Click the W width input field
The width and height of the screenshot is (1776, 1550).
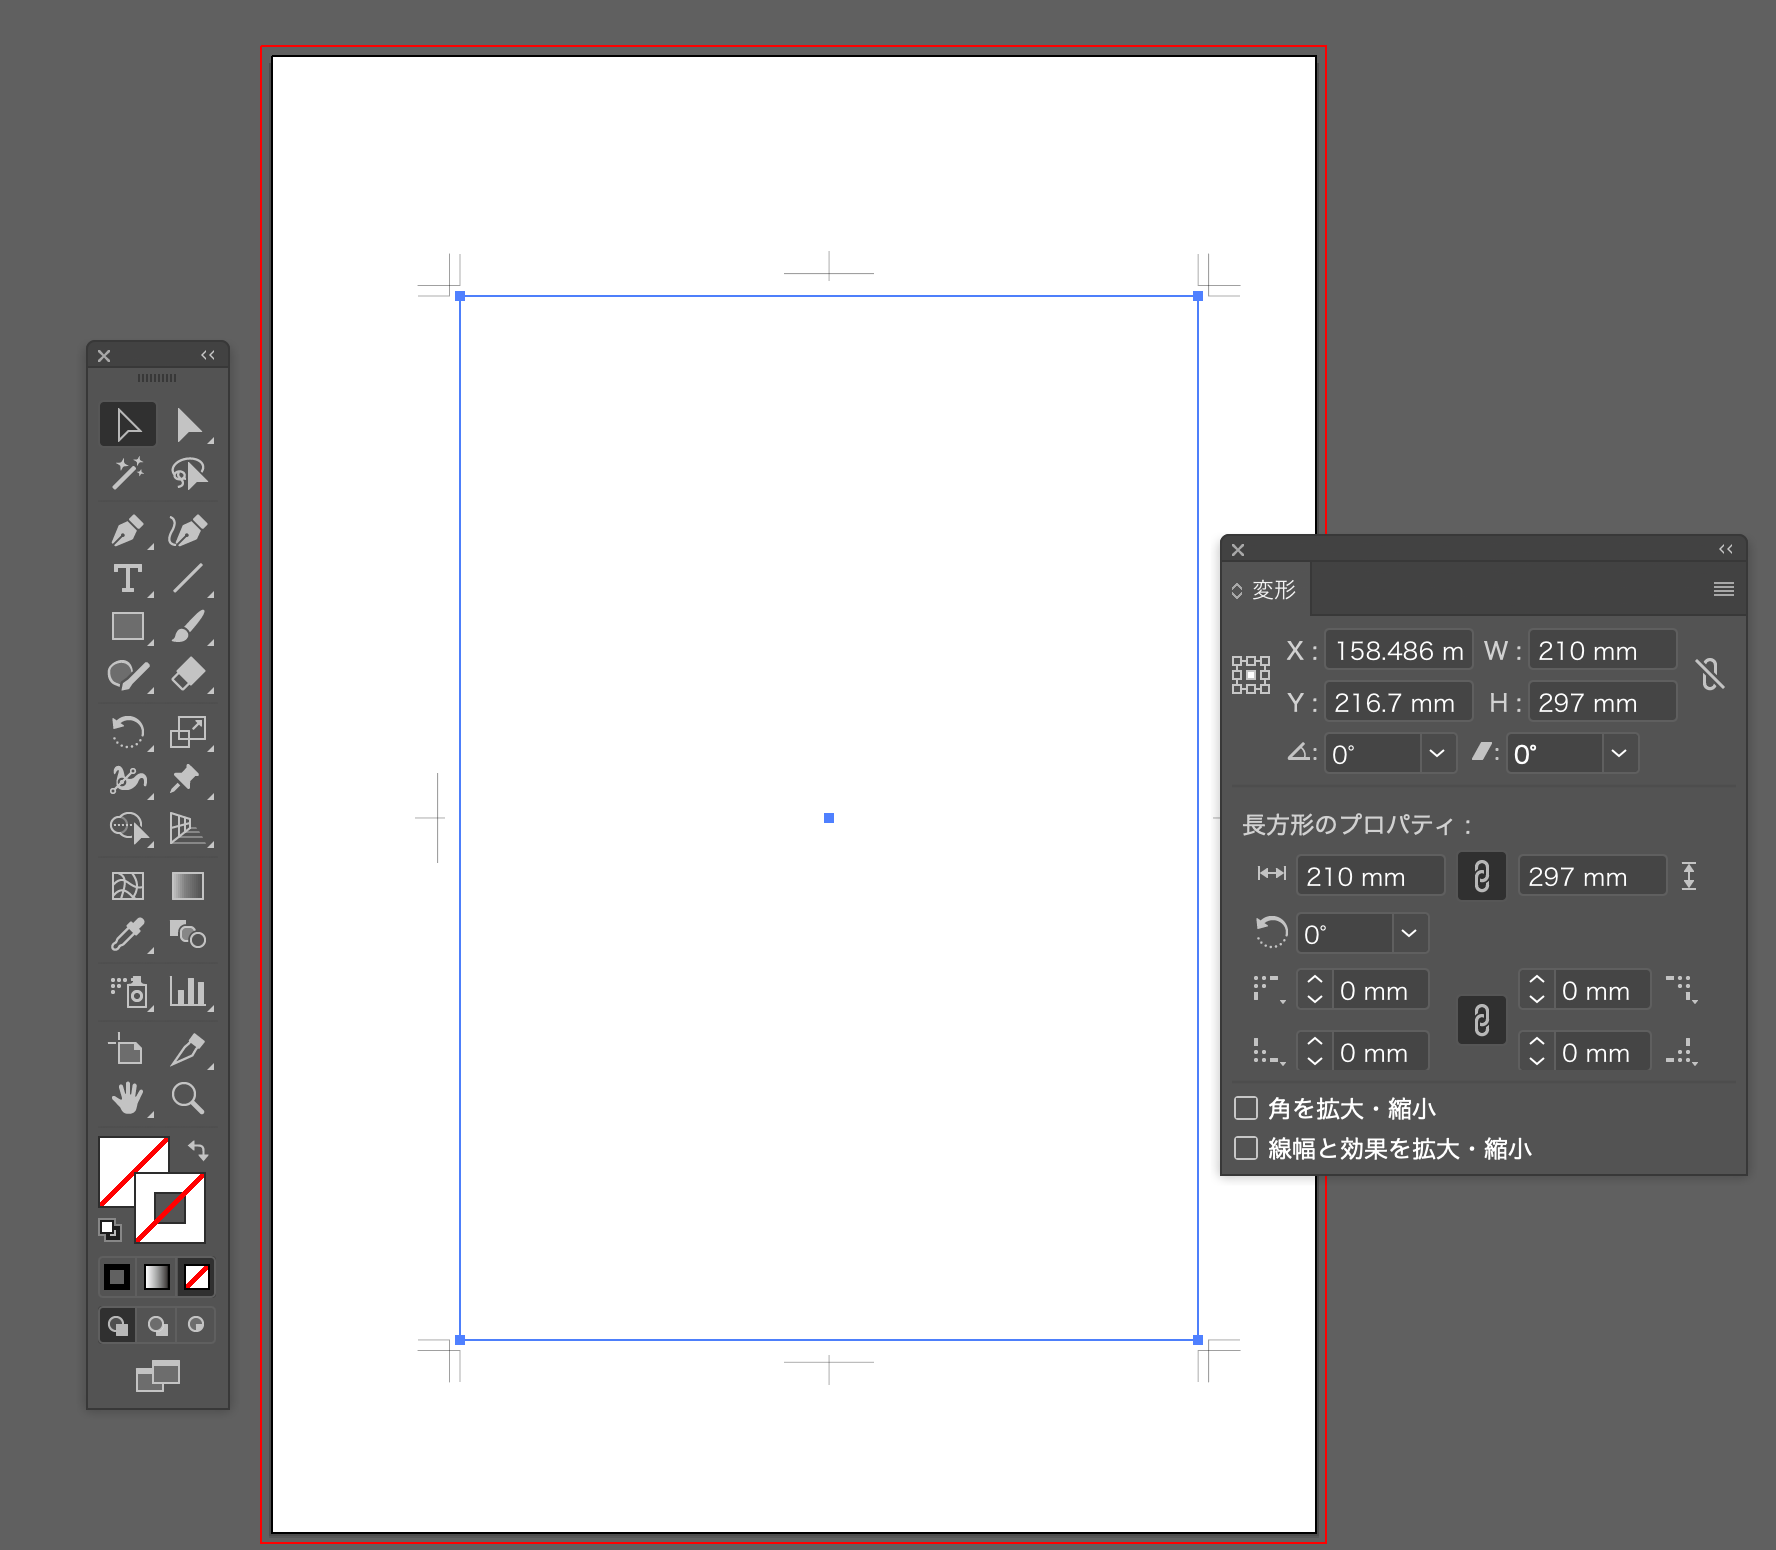(1601, 651)
